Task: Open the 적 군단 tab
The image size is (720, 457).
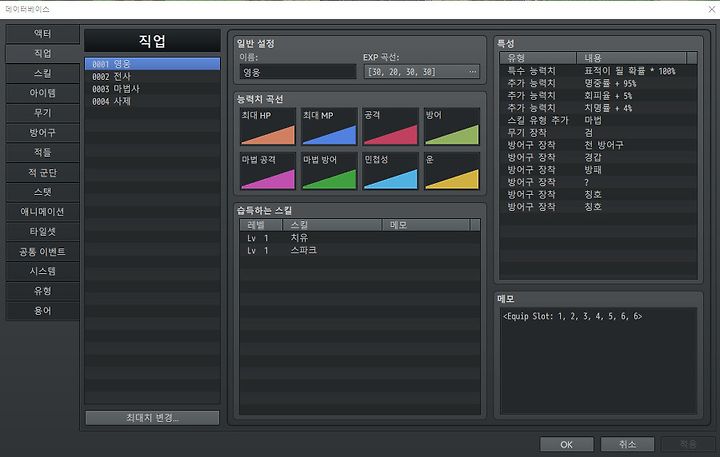Action: 42,173
